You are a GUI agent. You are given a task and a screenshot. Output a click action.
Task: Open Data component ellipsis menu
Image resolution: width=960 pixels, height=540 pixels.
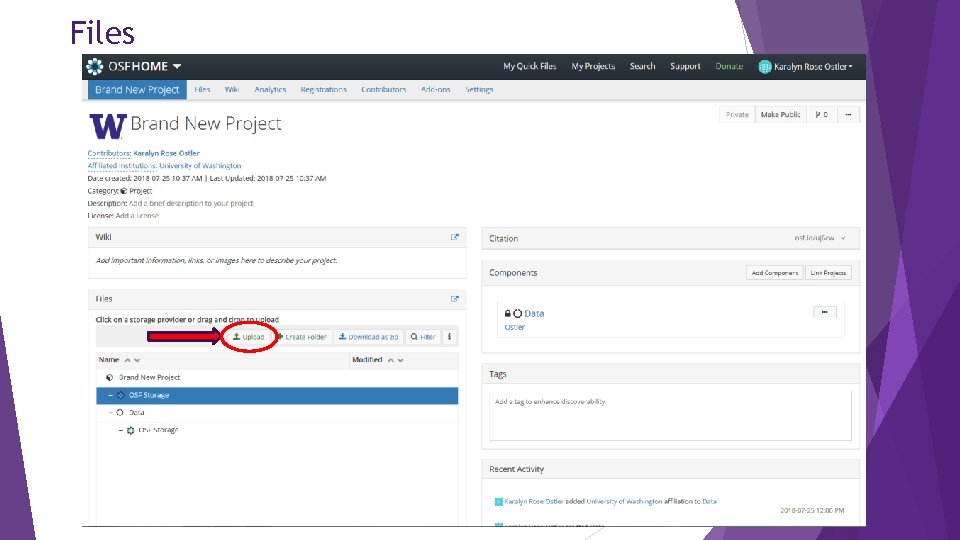point(825,312)
